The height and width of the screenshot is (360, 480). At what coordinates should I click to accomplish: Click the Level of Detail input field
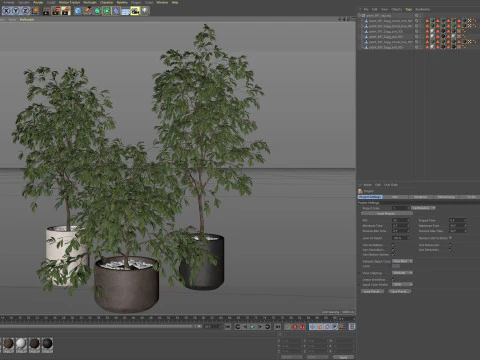(x=401, y=238)
